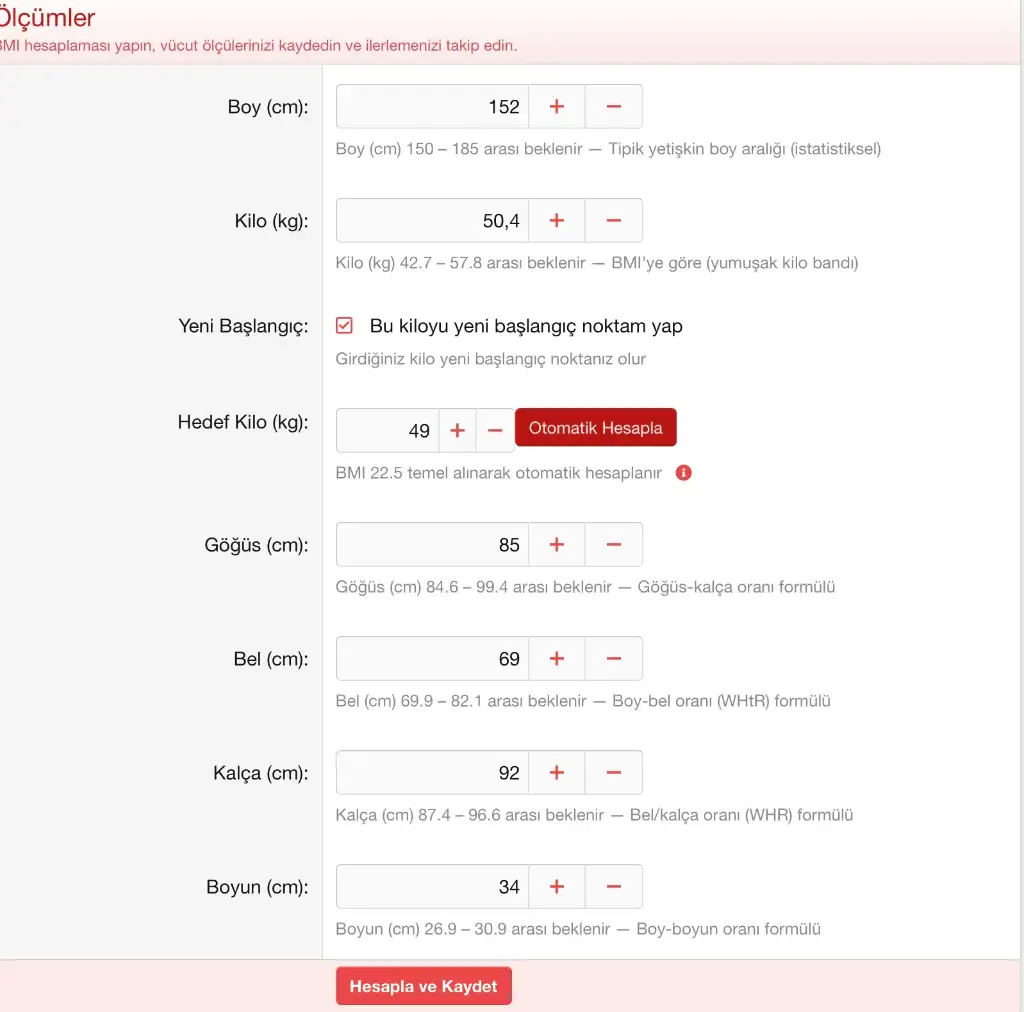Decrease Hedef Kilo with minus icon
The height and width of the screenshot is (1012, 1024).
click(x=494, y=430)
